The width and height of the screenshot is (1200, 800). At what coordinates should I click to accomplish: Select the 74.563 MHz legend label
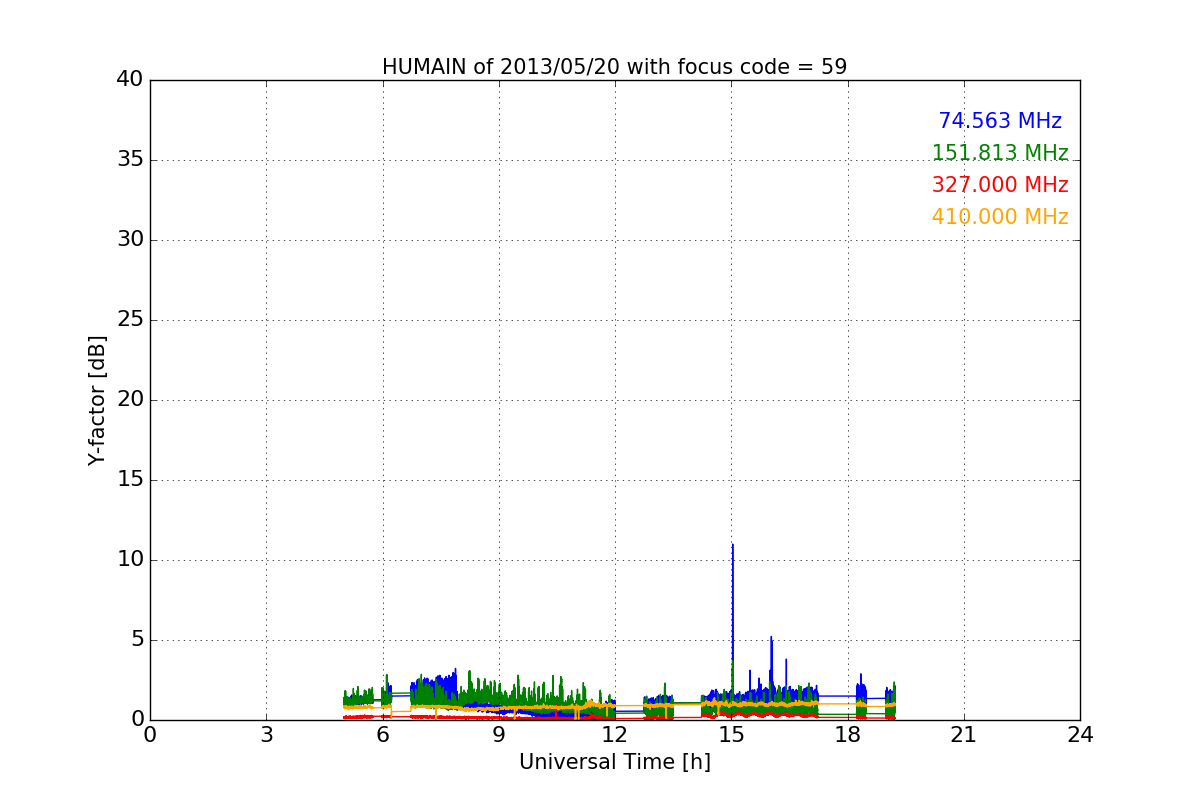coord(1000,121)
